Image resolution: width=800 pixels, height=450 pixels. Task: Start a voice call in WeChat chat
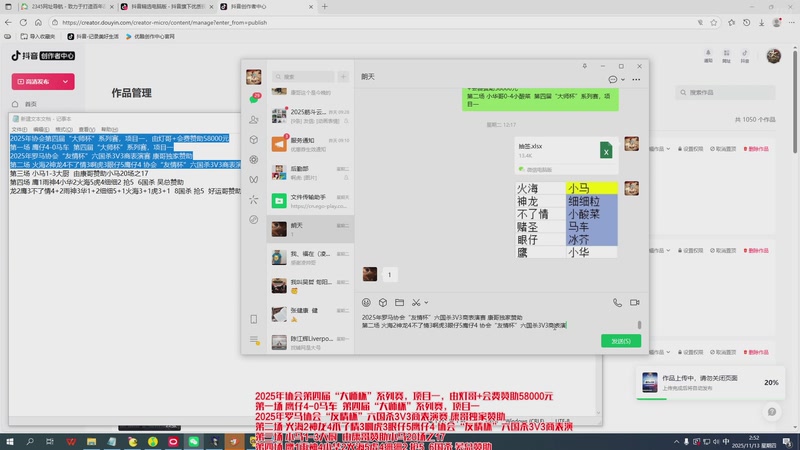click(617, 303)
